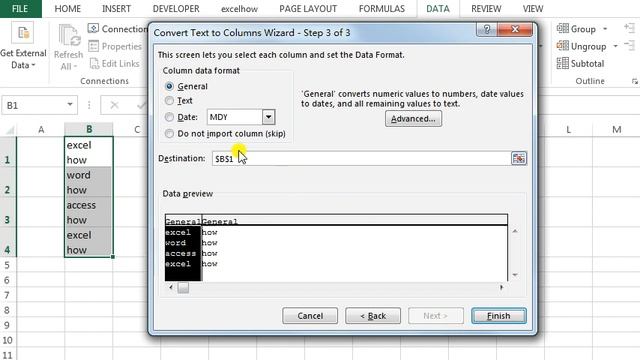
Task: Select the second preview column header General
Action: pos(220,221)
